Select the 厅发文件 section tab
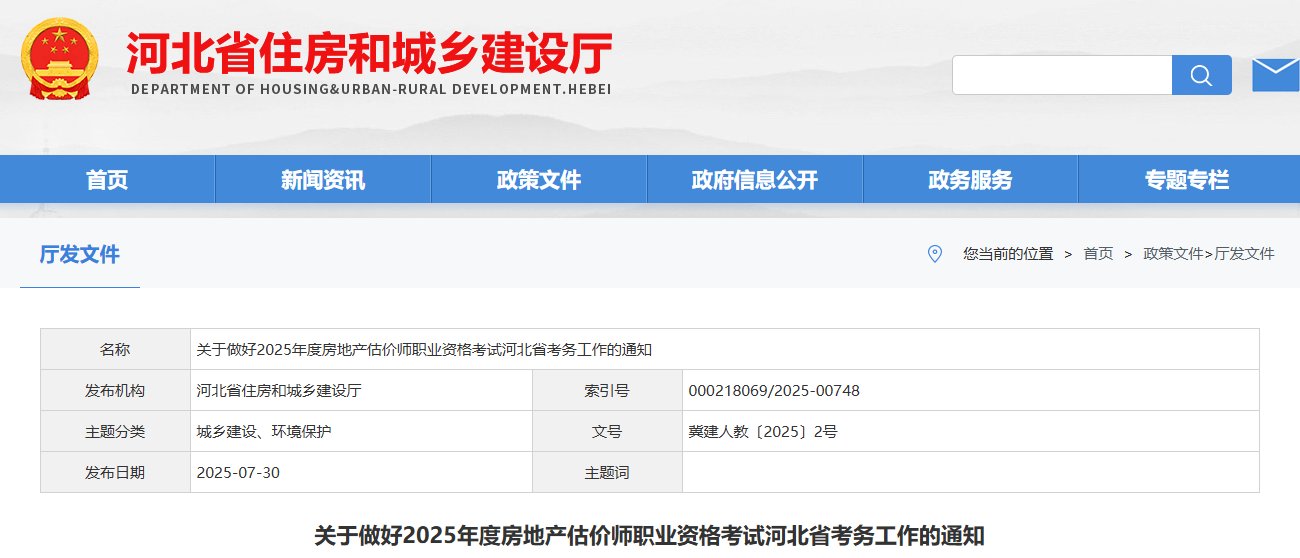Image resolution: width=1300 pixels, height=558 pixels. (x=80, y=254)
